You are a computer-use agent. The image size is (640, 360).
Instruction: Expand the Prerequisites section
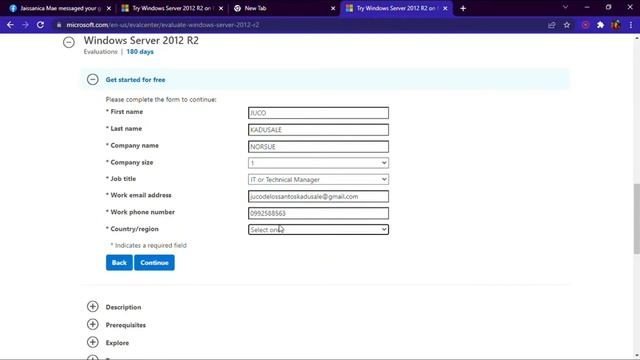tap(93, 324)
